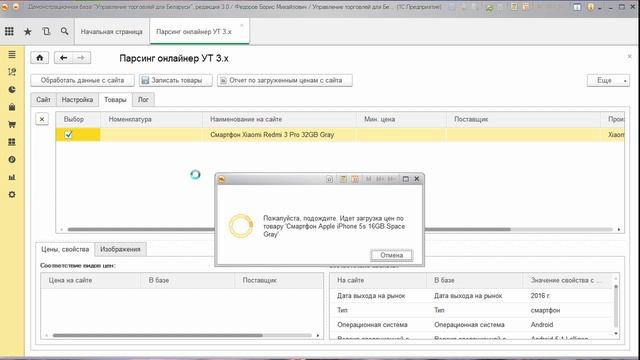Open Отчет по загруженным ценам с сайта
This screenshot has height=360, width=640.
click(284, 80)
